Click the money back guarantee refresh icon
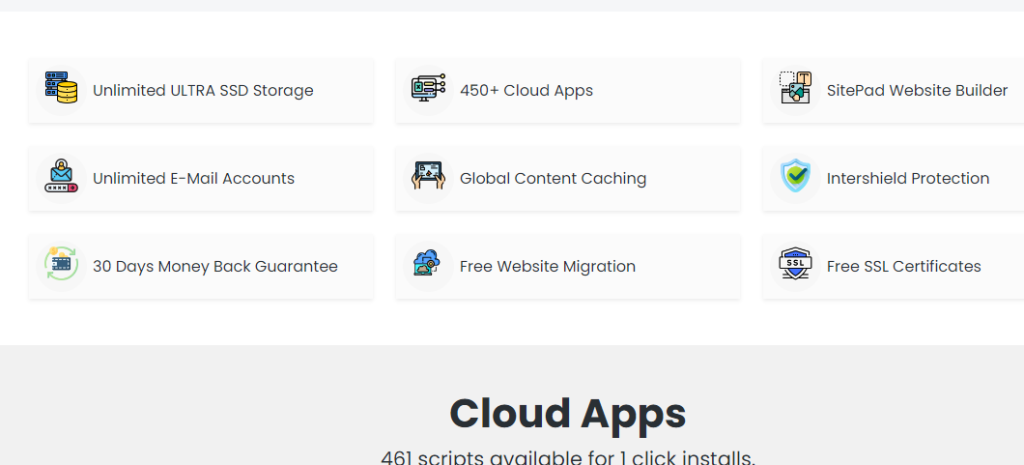The height and width of the screenshot is (465, 1024). tap(61, 263)
